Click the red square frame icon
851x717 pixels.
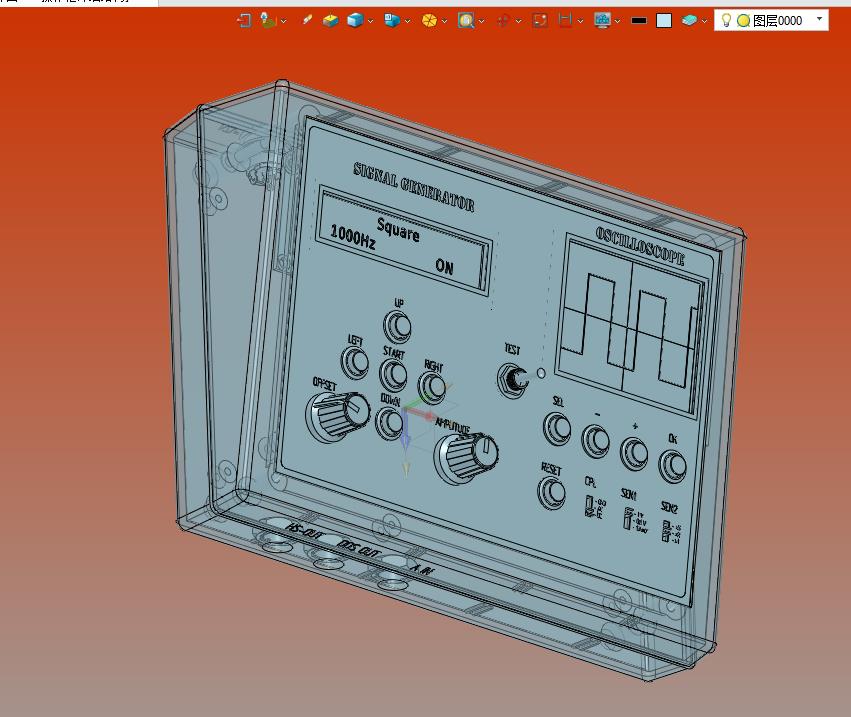(x=540, y=21)
